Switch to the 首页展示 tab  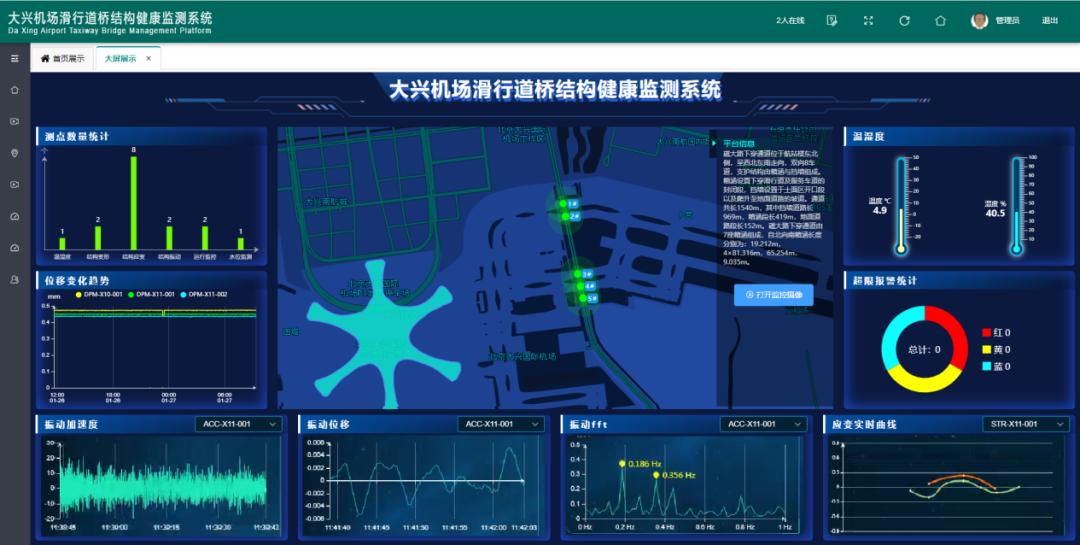tap(63, 59)
